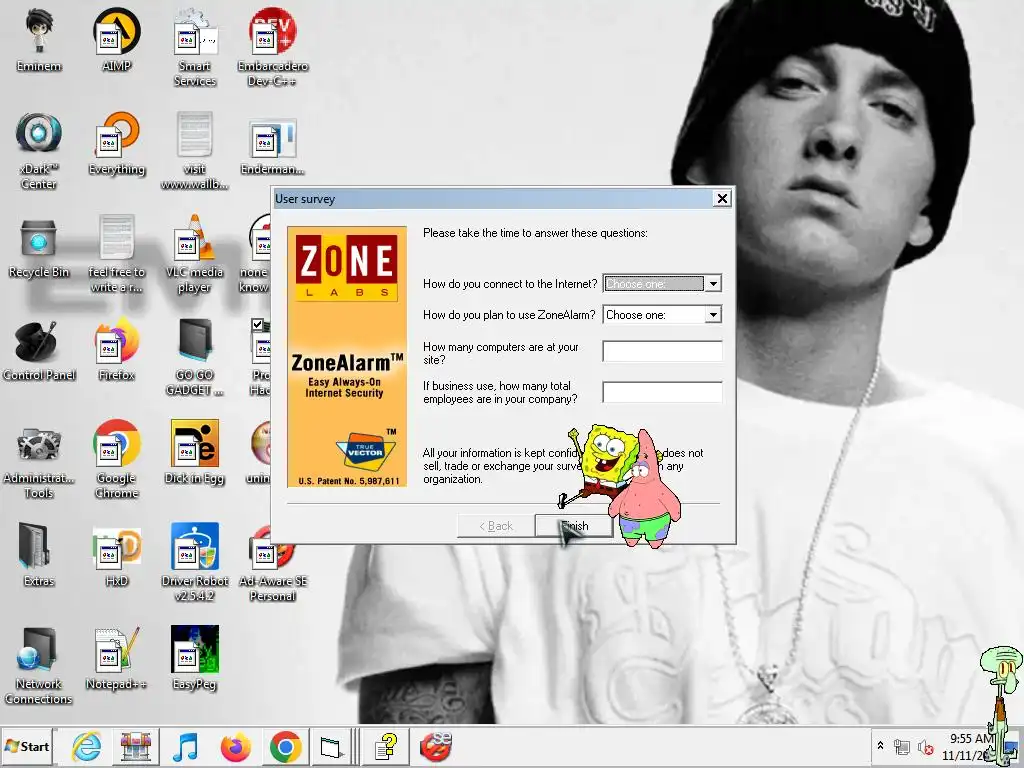
Task: Open Control Panel desktop icon
Action: [x=39, y=350]
